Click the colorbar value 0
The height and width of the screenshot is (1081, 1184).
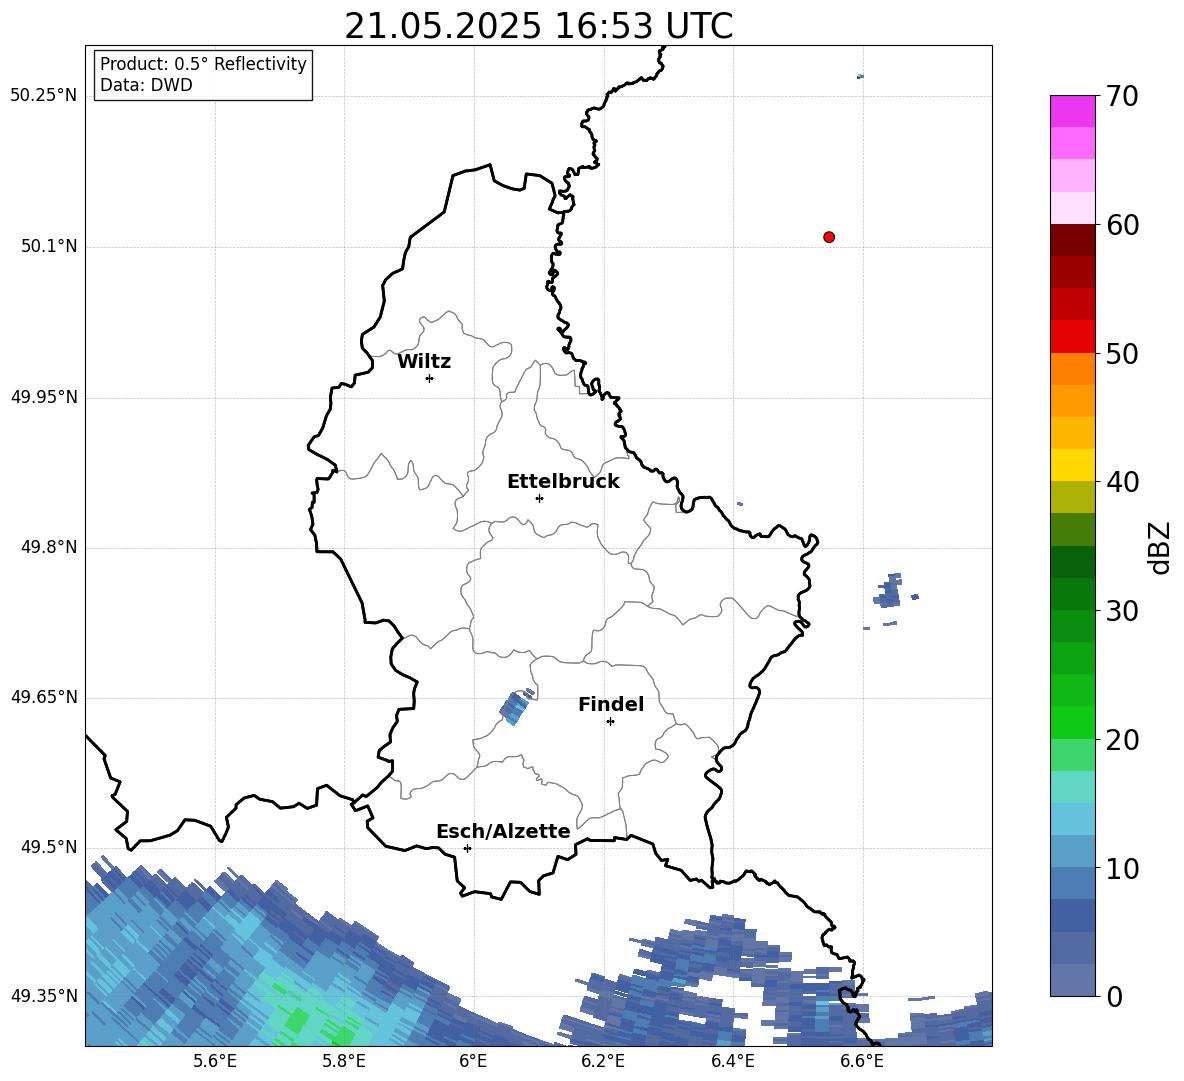[1115, 997]
